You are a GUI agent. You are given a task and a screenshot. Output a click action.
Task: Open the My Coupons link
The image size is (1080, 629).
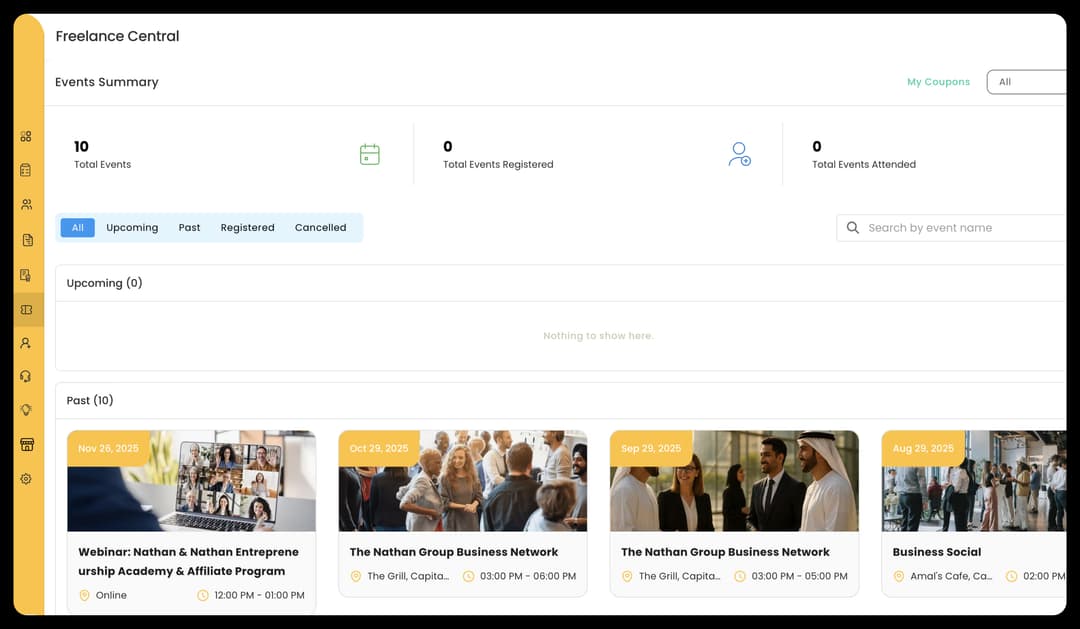tap(938, 82)
